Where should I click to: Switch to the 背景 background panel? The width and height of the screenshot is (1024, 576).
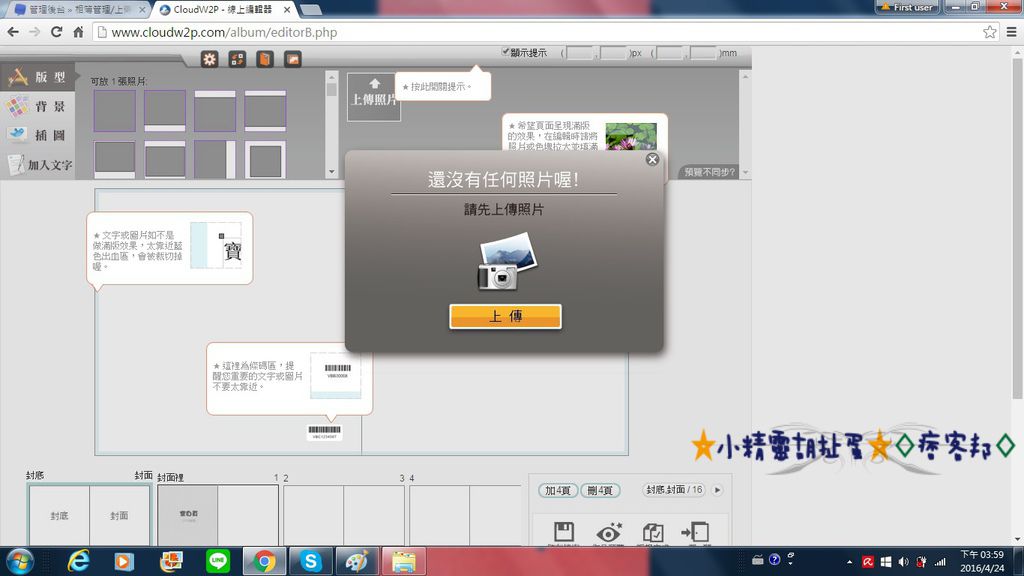click(x=37, y=106)
